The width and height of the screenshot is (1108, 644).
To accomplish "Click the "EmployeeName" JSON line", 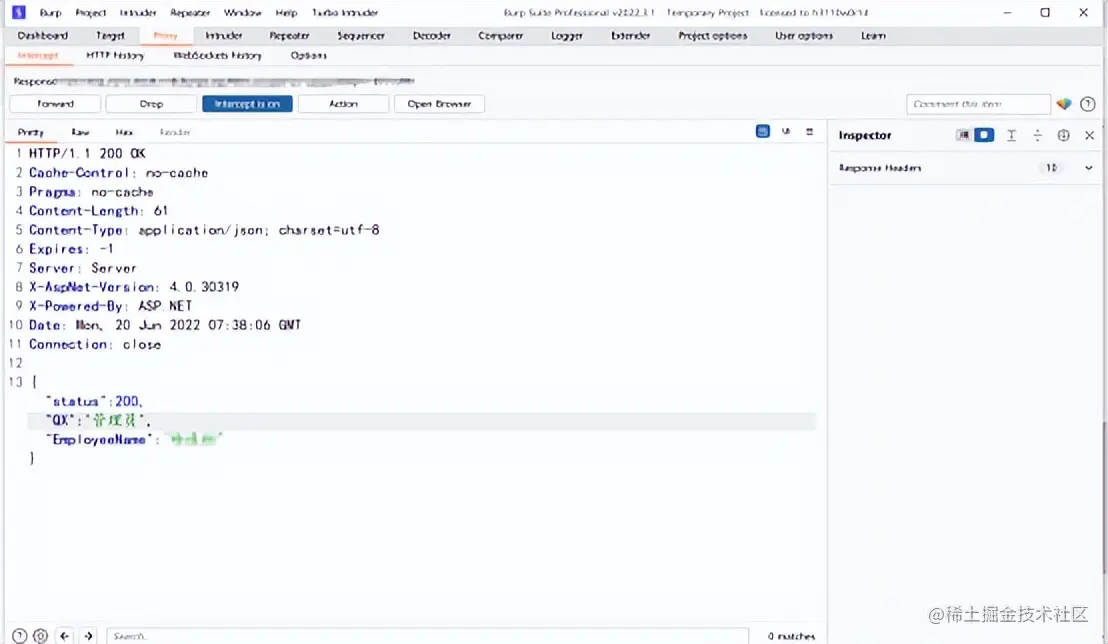I will (x=134, y=440).
